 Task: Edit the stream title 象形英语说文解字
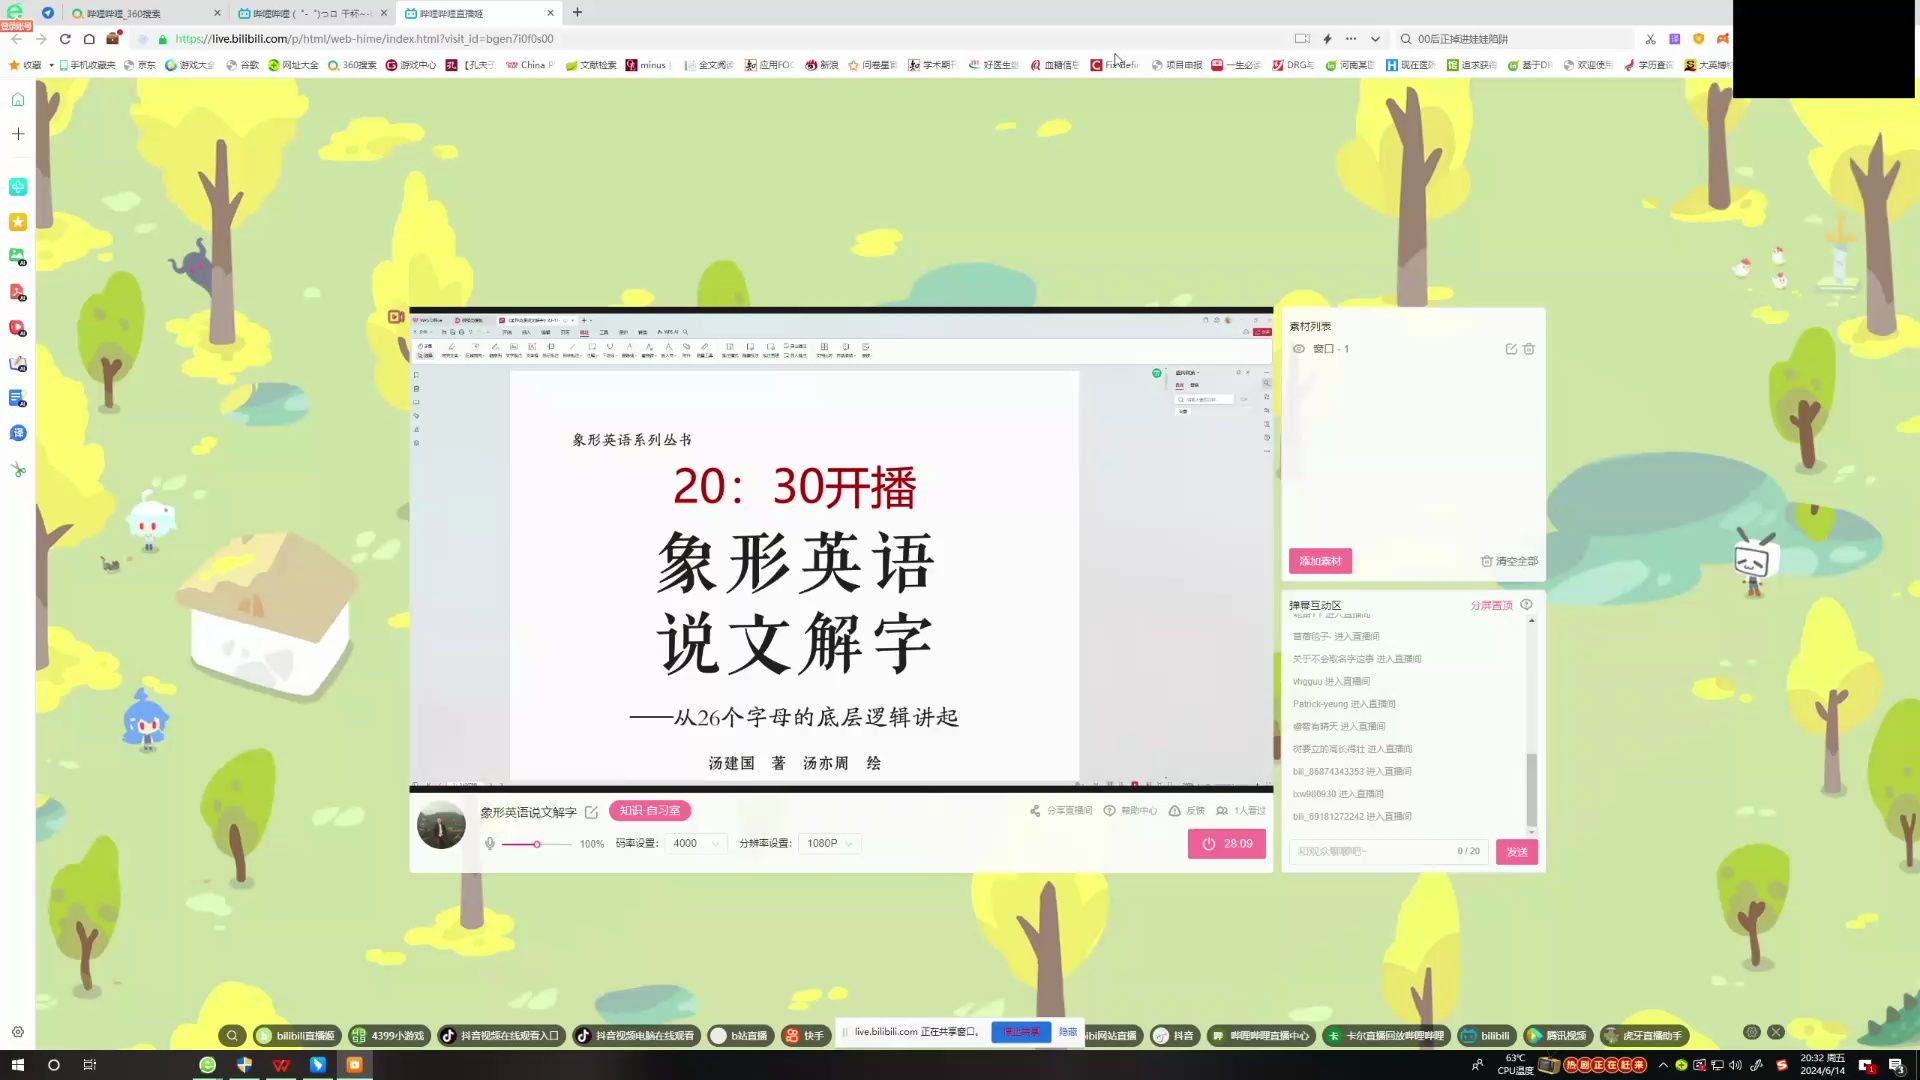591,812
